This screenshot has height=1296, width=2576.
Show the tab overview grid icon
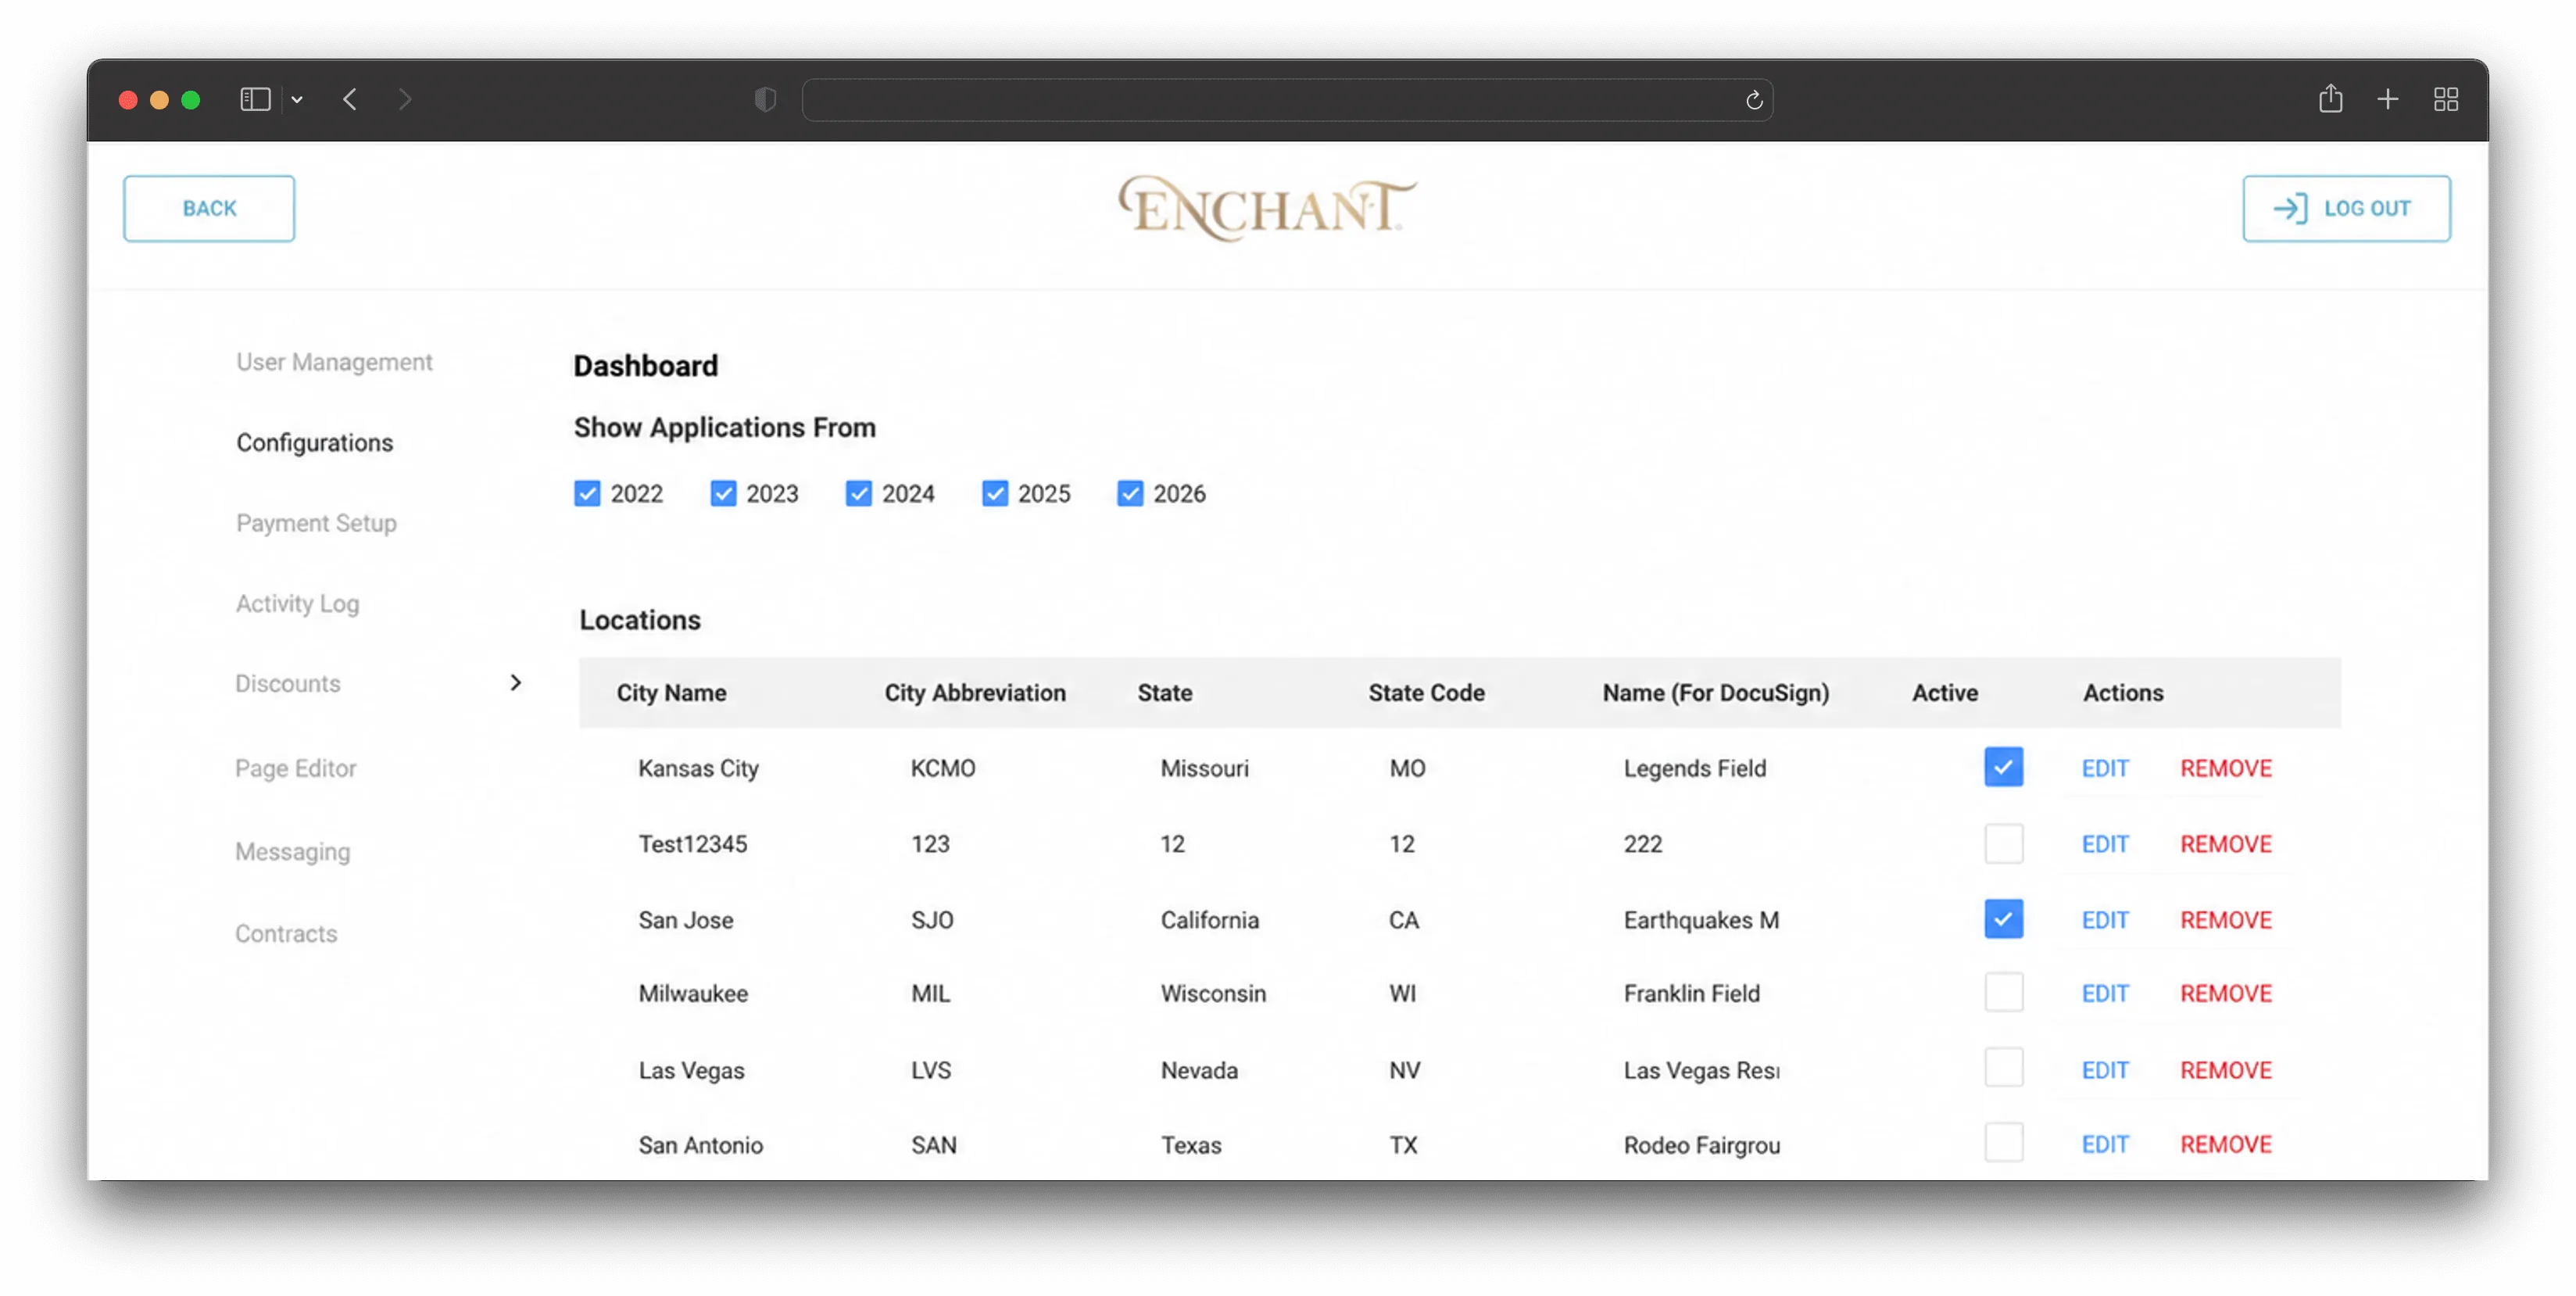(2445, 99)
